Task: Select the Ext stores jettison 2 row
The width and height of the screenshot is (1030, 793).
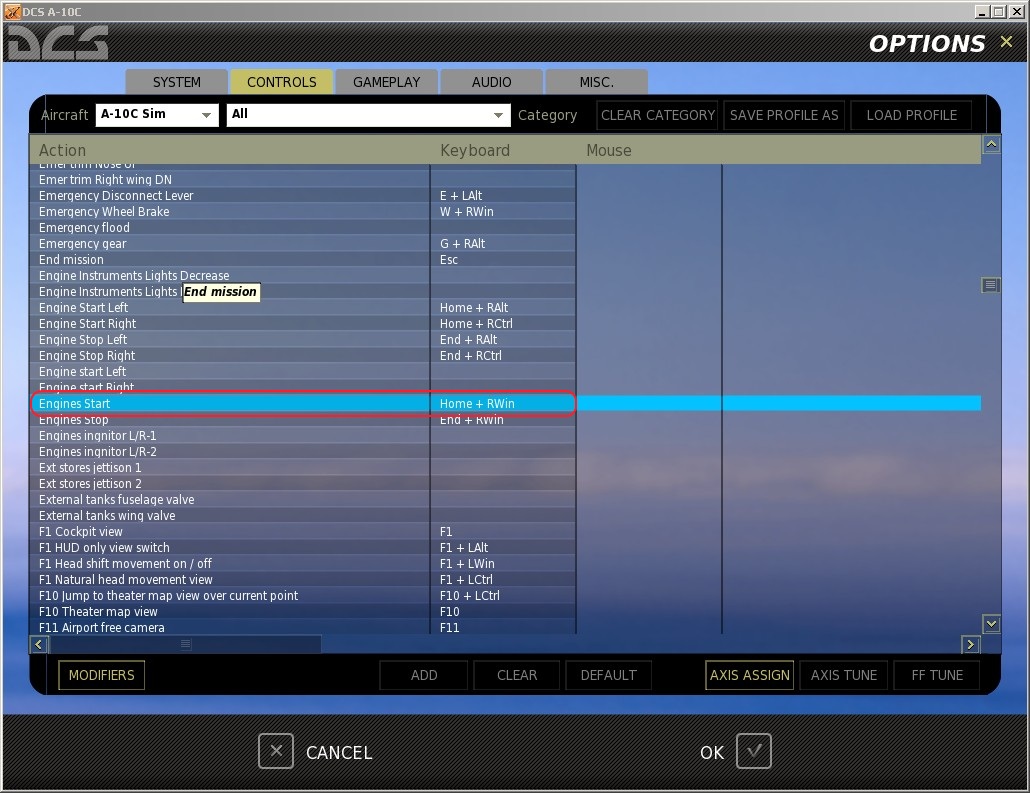Action: point(303,484)
